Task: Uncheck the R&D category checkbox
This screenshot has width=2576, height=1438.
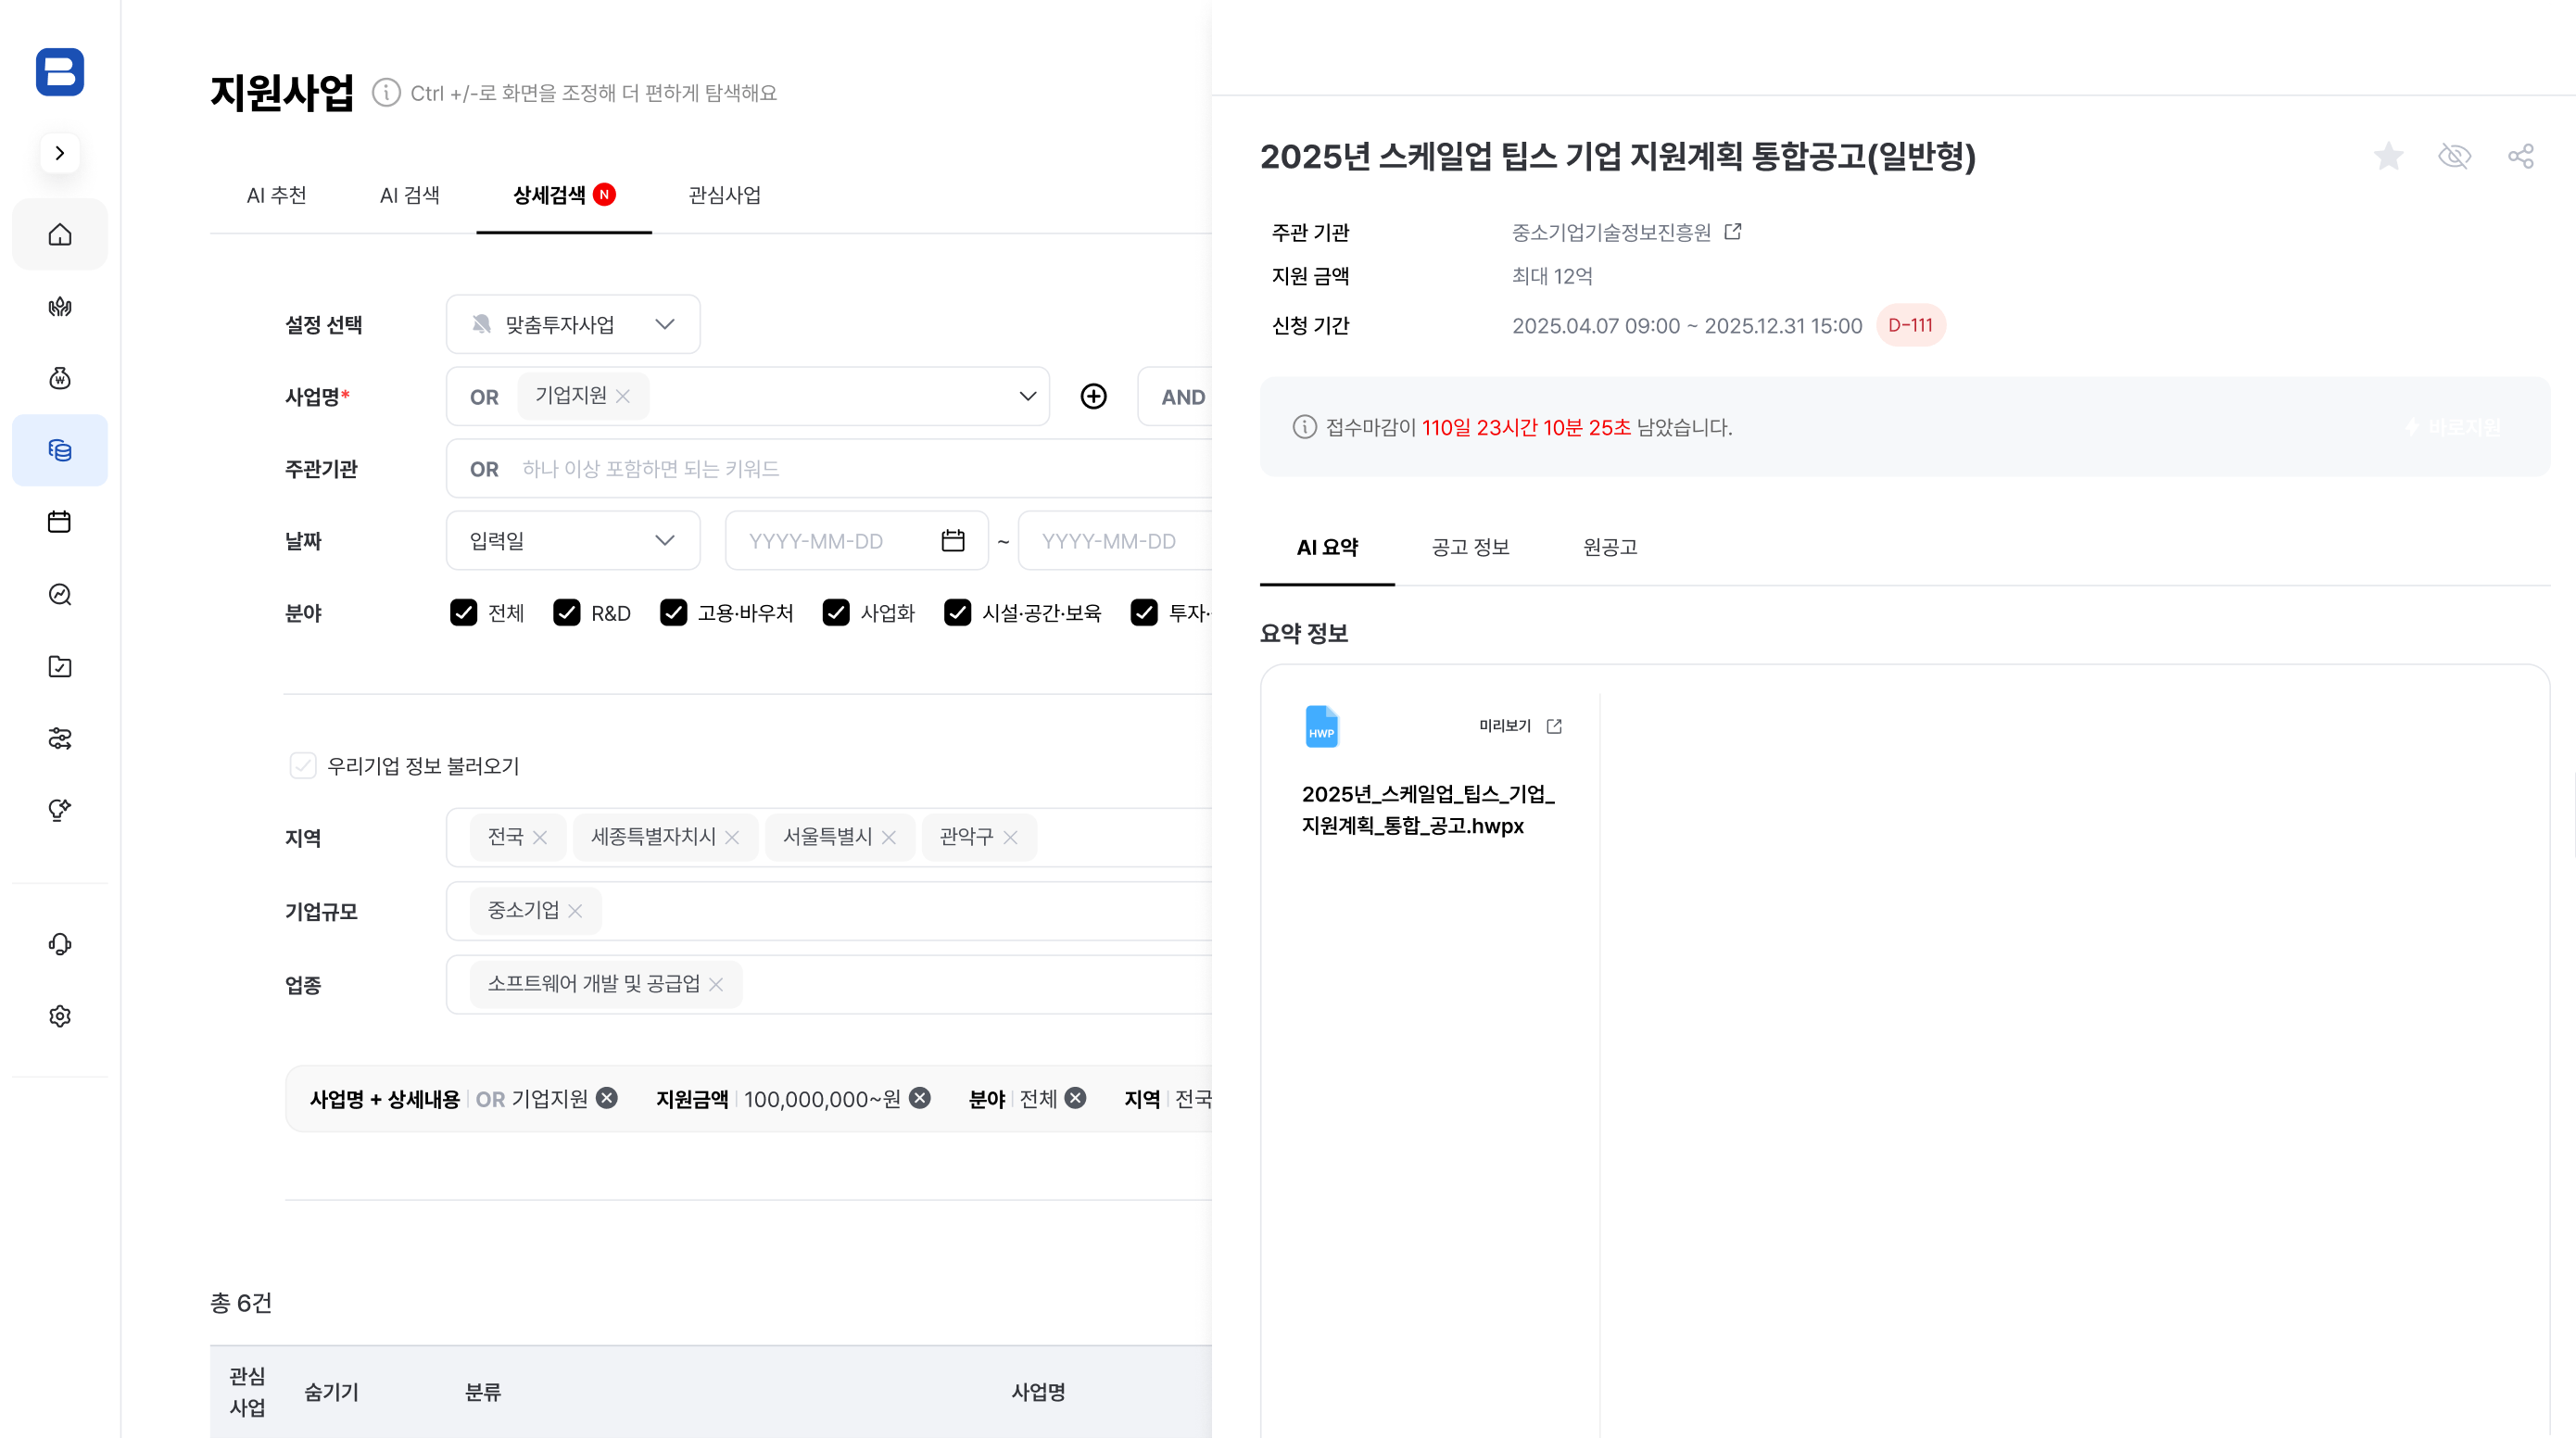Action: tap(567, 612)
